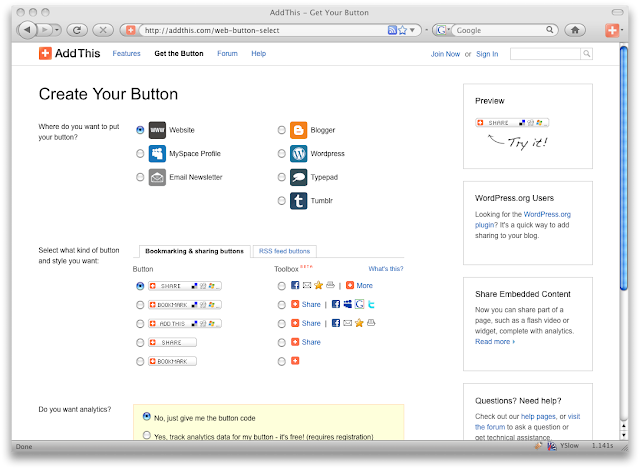This screenshot has height=469, width=640.
Task: Open the Features menu item
Action: [127, 53]
